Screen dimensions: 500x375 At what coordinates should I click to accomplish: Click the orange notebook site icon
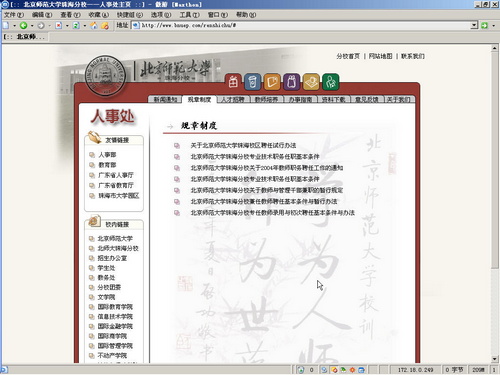(272, 82)
